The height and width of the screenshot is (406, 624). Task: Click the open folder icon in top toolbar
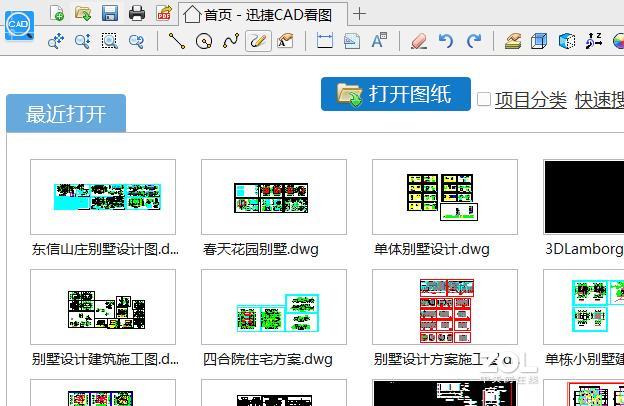pos(83,13)
